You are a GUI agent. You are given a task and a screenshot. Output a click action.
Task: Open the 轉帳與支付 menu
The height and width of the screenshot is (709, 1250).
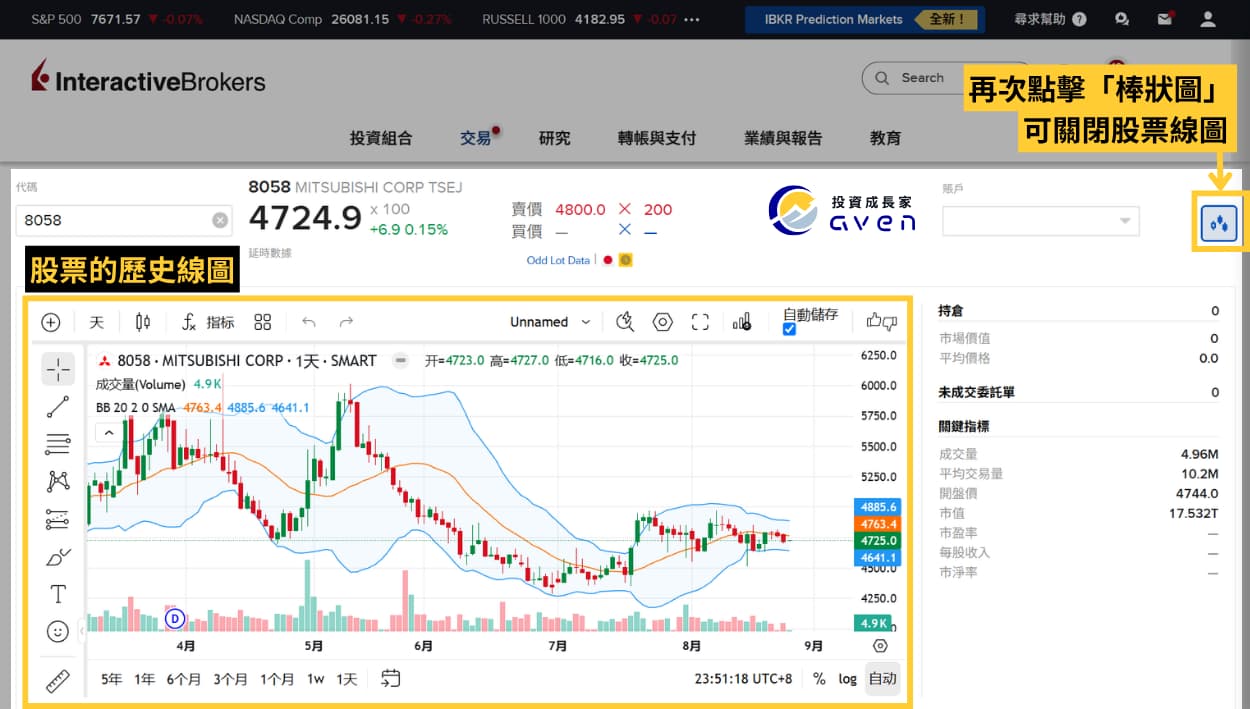pyautogui.click(x=657, y=138)
